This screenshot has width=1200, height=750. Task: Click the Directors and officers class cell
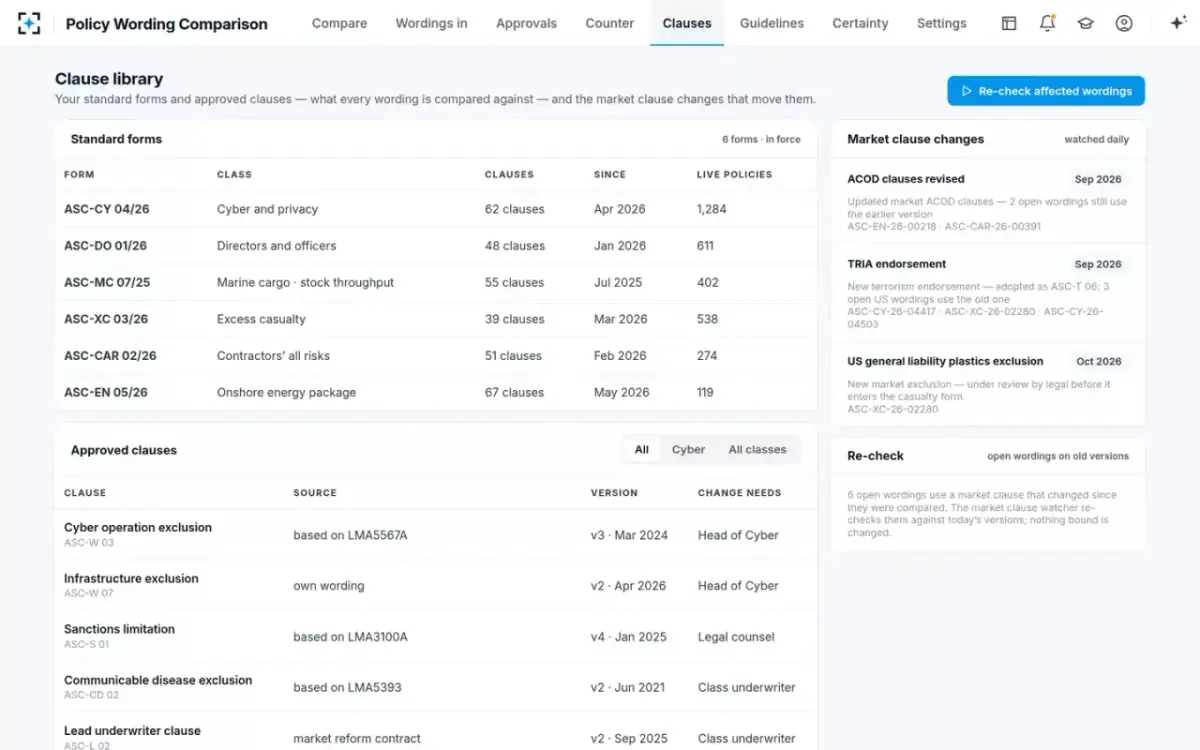pos(276,246)
